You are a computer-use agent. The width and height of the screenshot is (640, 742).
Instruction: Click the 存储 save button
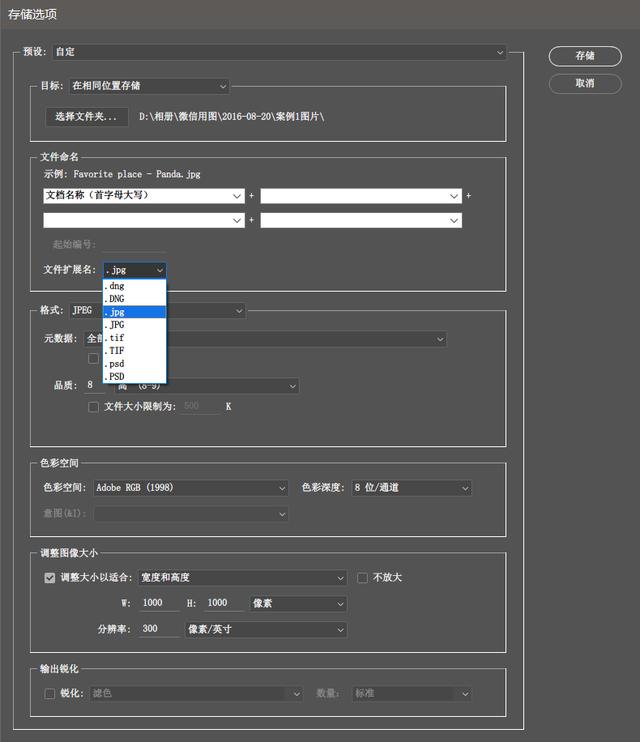click(x=585, y=56)
